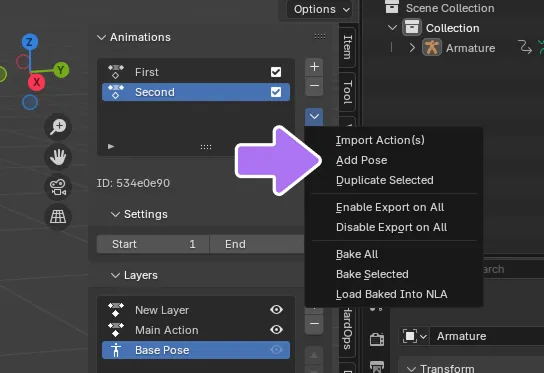Open the HardOps sidebar tab
Image resolution: width=544 pixels, height=373 pixels.
(347, 330)
